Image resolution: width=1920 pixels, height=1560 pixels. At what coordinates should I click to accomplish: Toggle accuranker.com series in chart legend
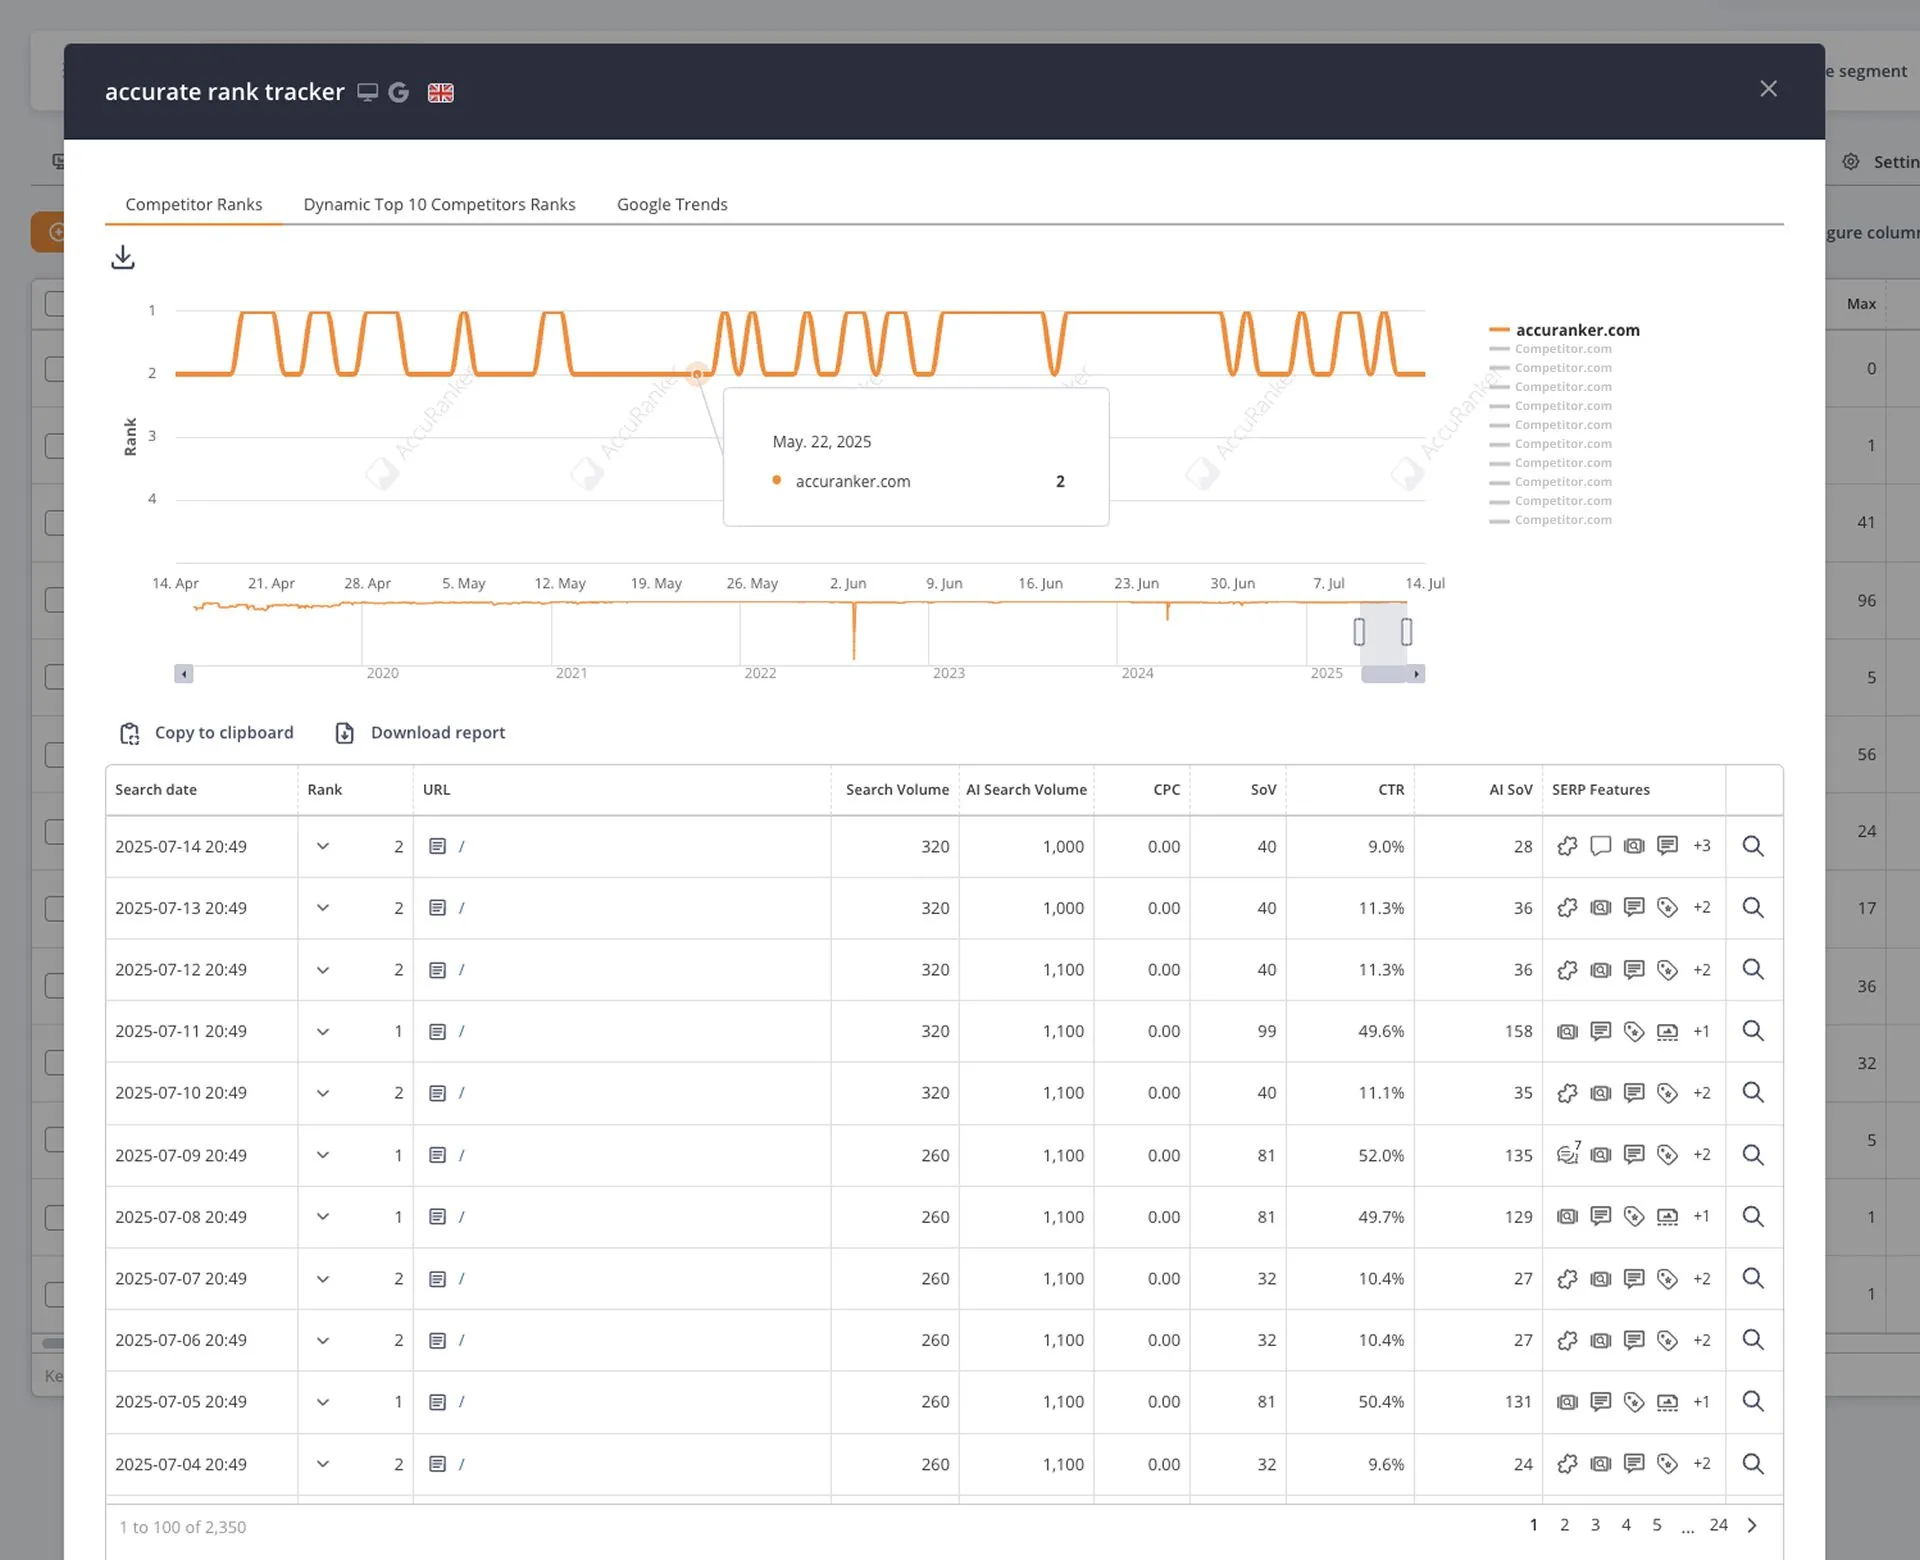pyautogui.click(x=1576, y=330)
